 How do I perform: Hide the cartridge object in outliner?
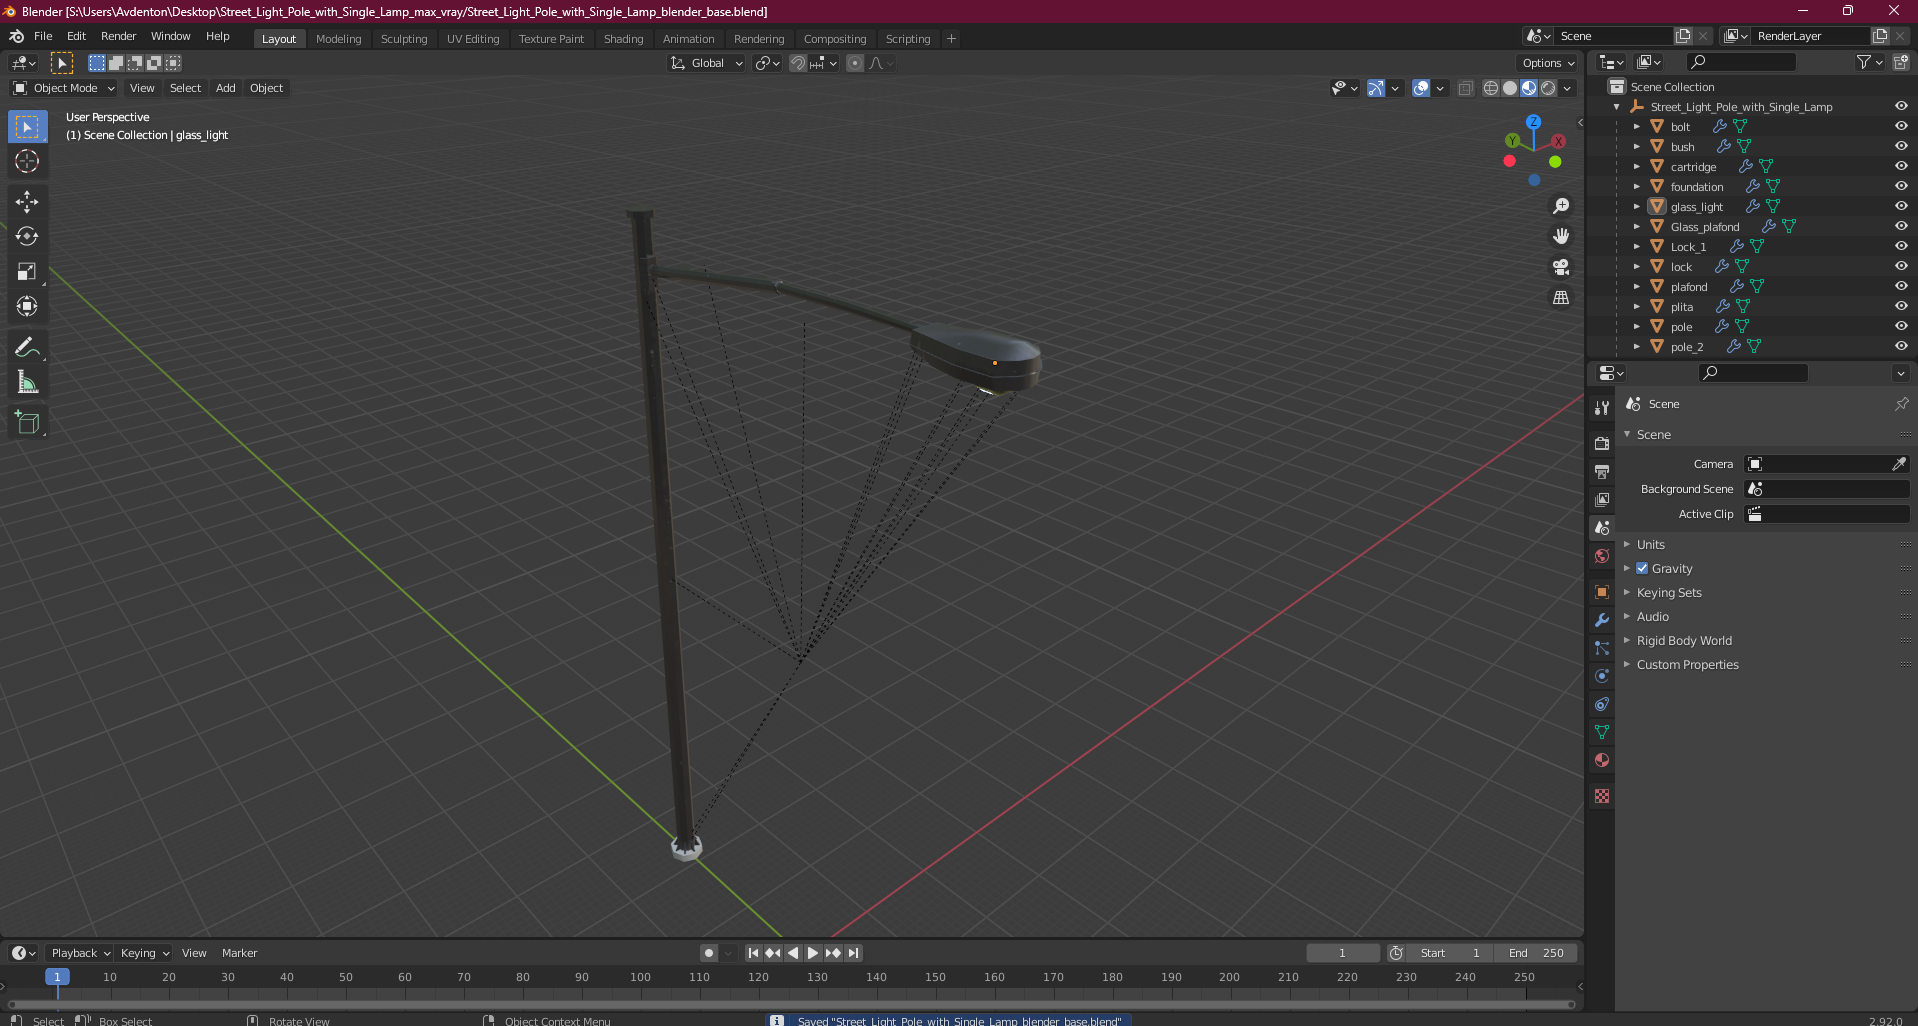pyautogui.click(x=1900, y=167)
